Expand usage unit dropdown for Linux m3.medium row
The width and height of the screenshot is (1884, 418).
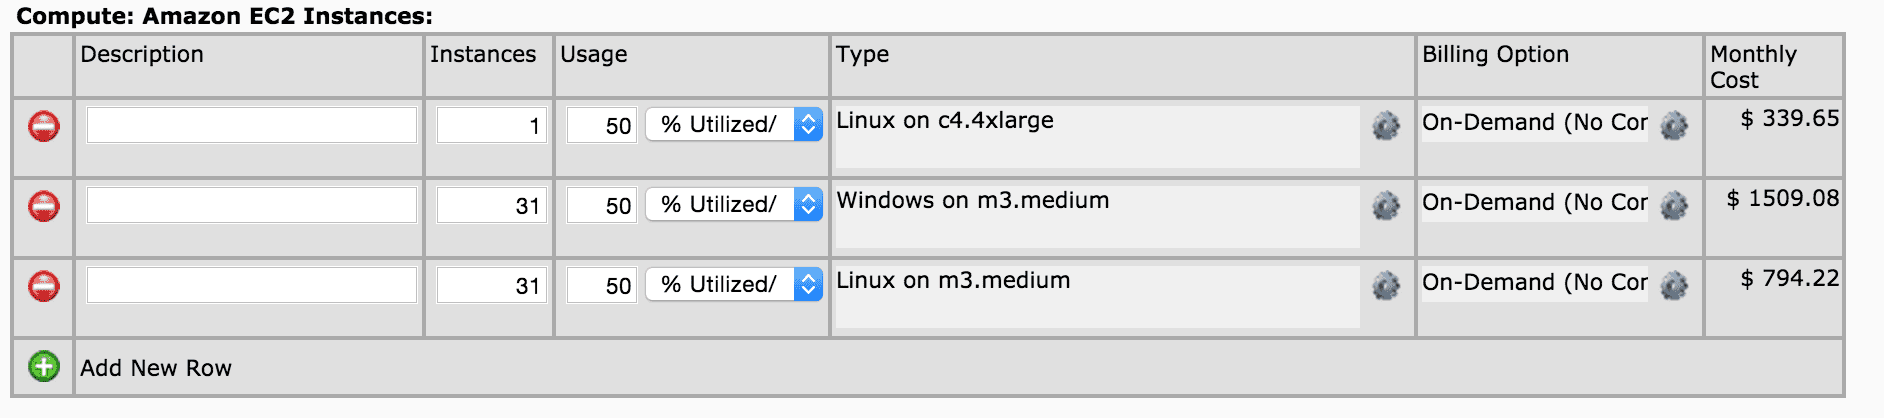[x=807, y=285]
